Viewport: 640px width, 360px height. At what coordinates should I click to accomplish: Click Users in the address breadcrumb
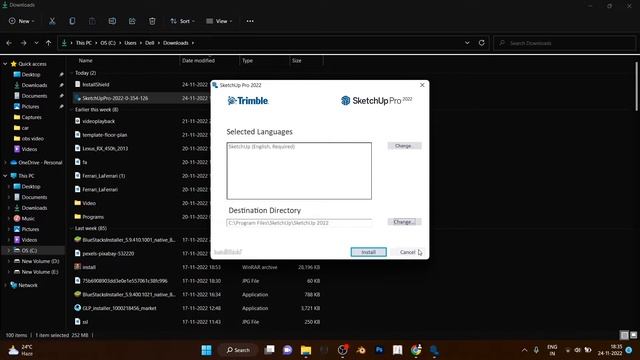coord(130,43)
